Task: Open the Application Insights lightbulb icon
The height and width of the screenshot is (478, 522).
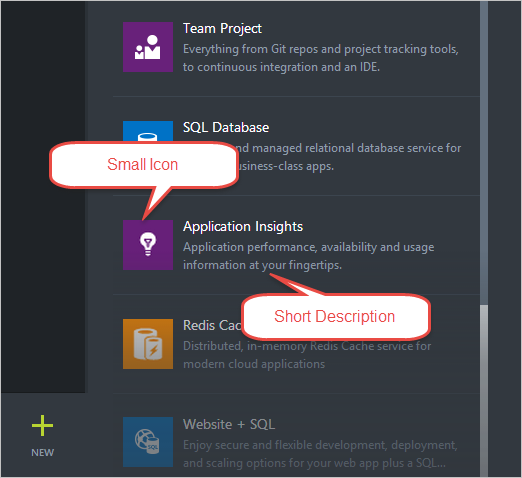Action: coord(148,245)
